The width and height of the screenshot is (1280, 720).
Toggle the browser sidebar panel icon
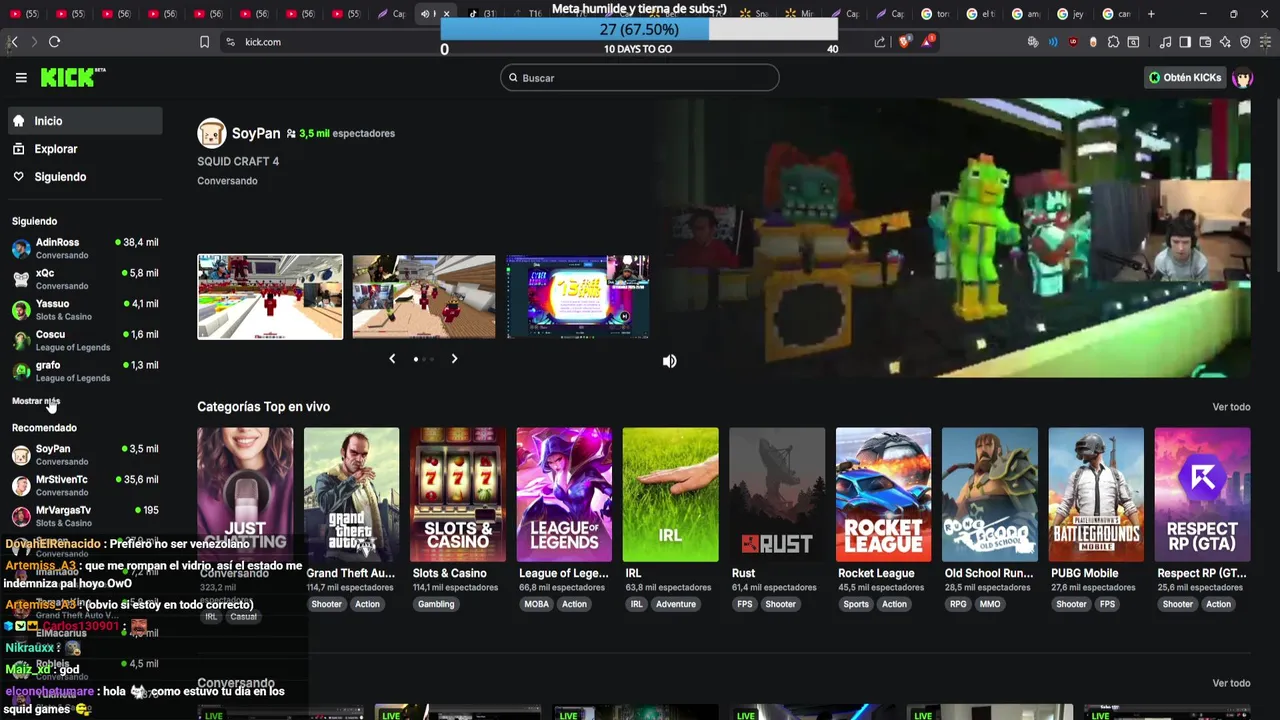(x=1185, y=42)
